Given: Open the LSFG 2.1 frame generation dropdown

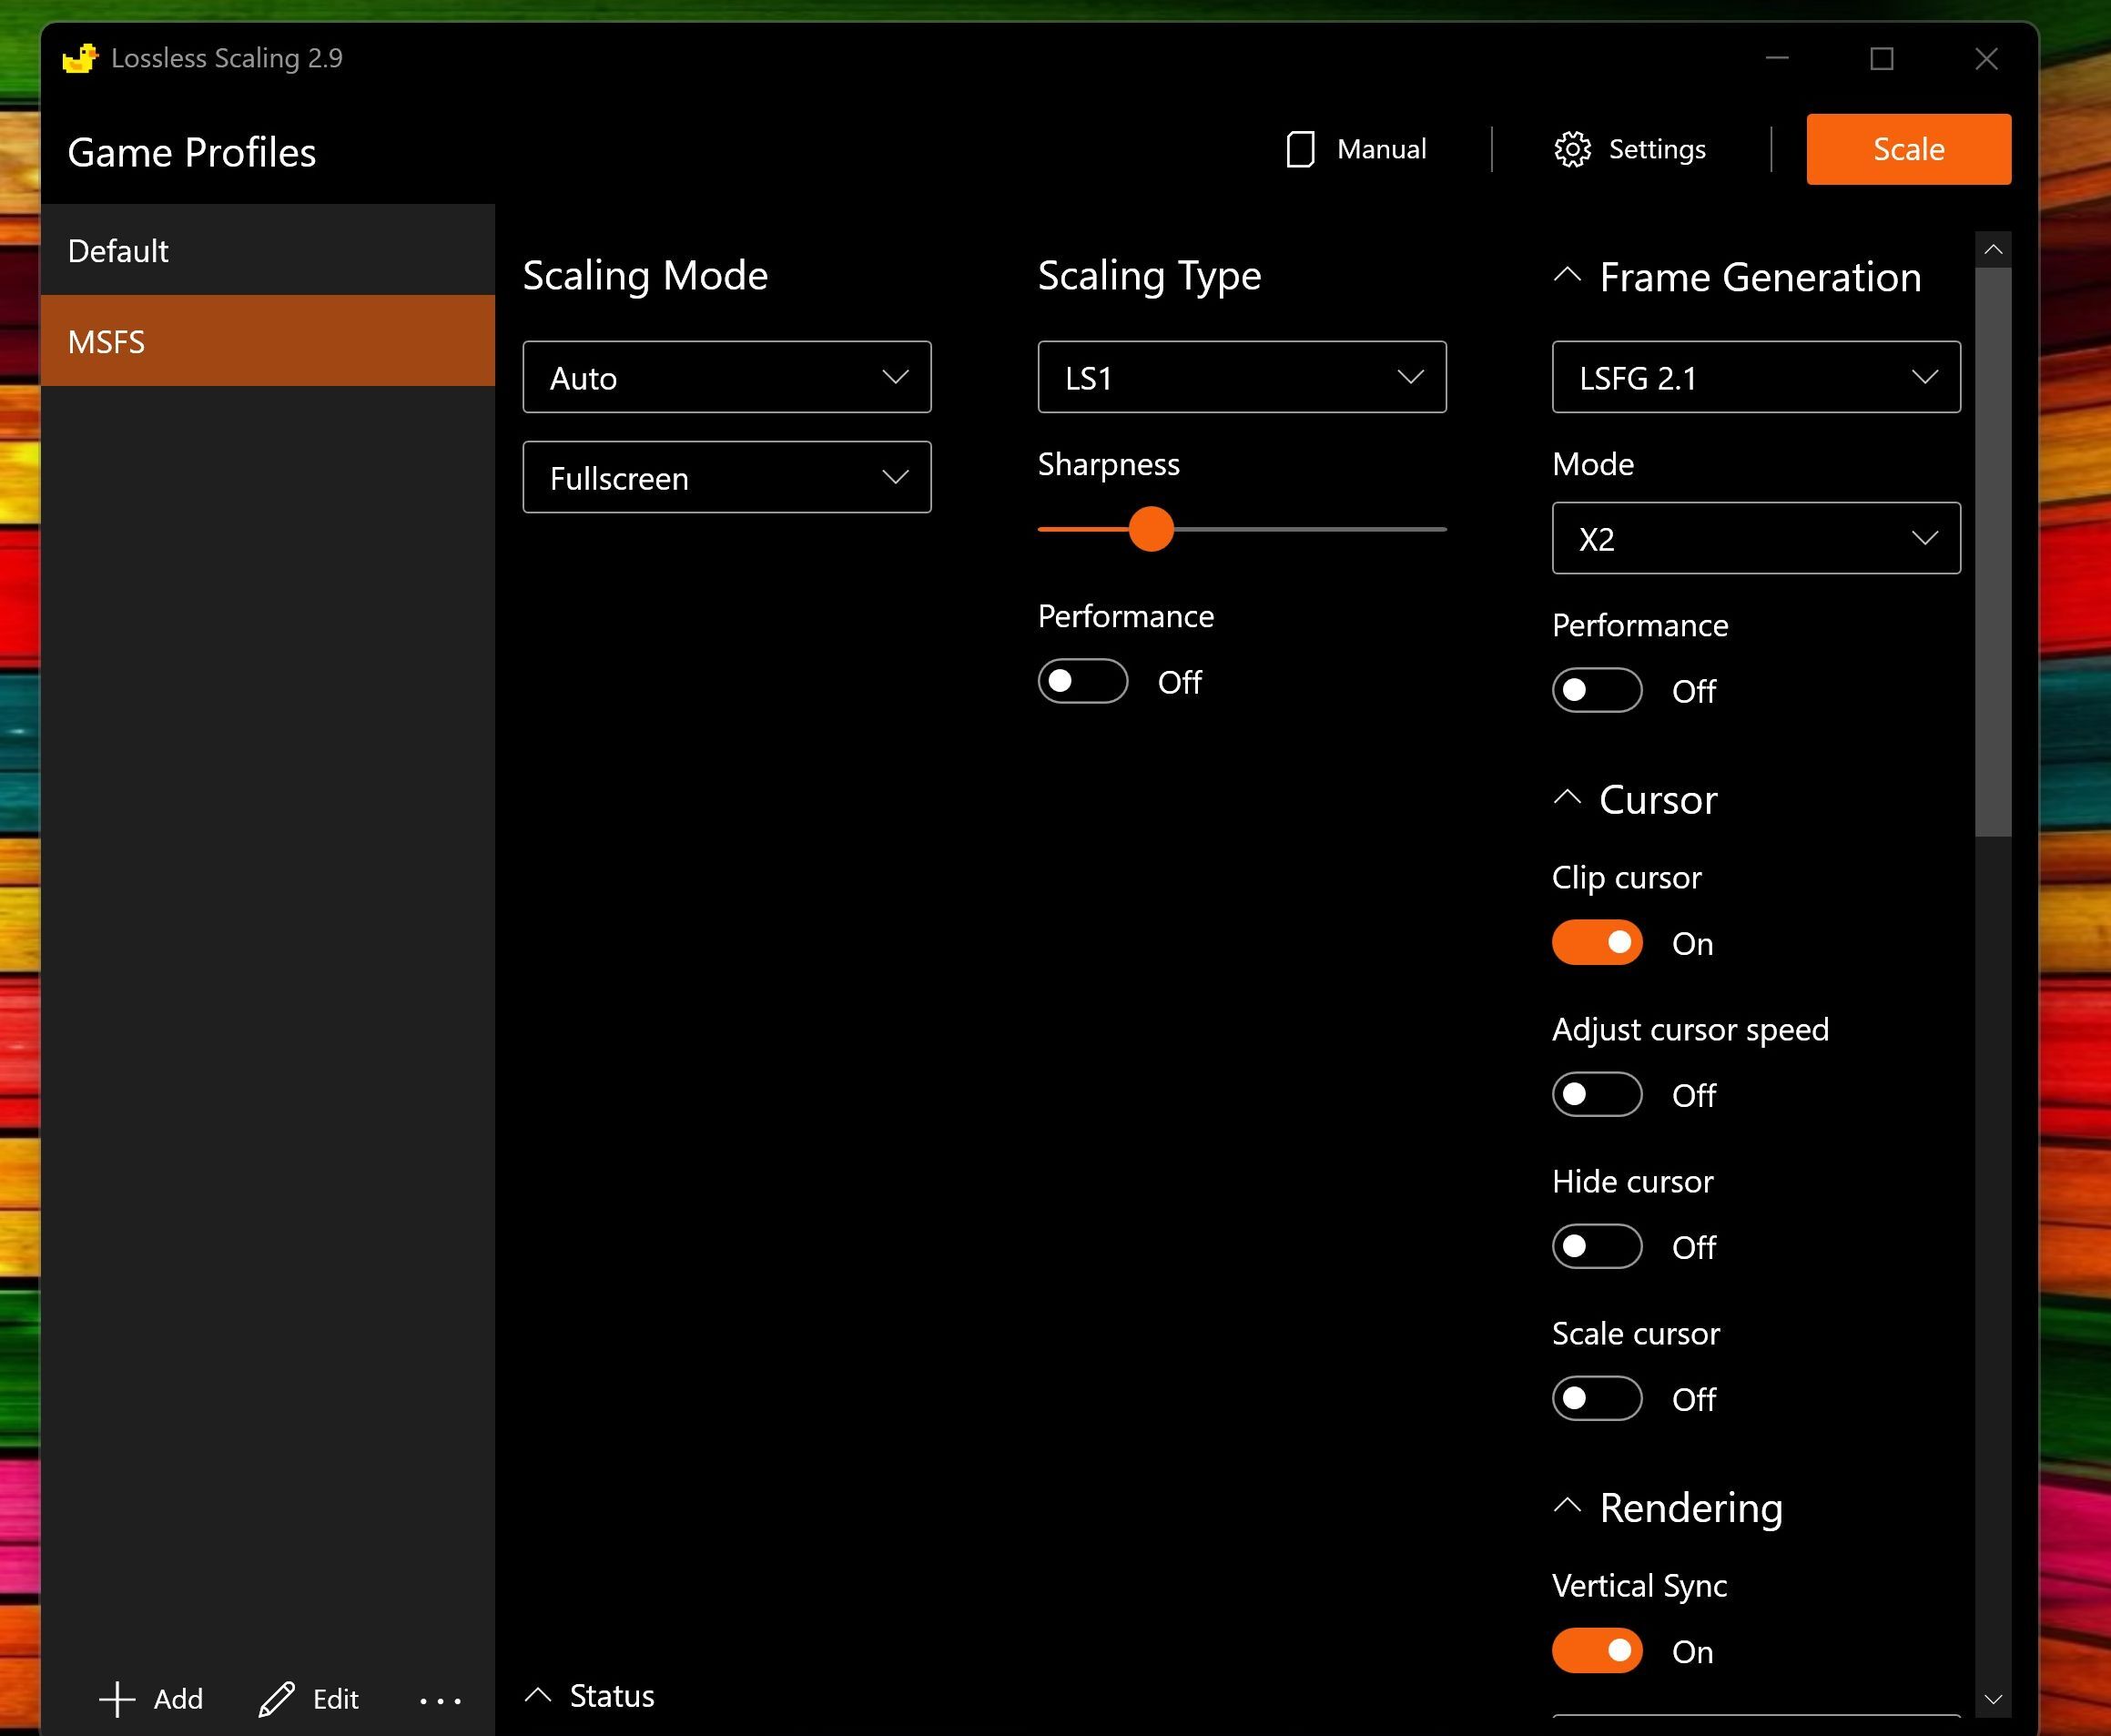Looking at the screenshot, I should (x=1755, y=377).
